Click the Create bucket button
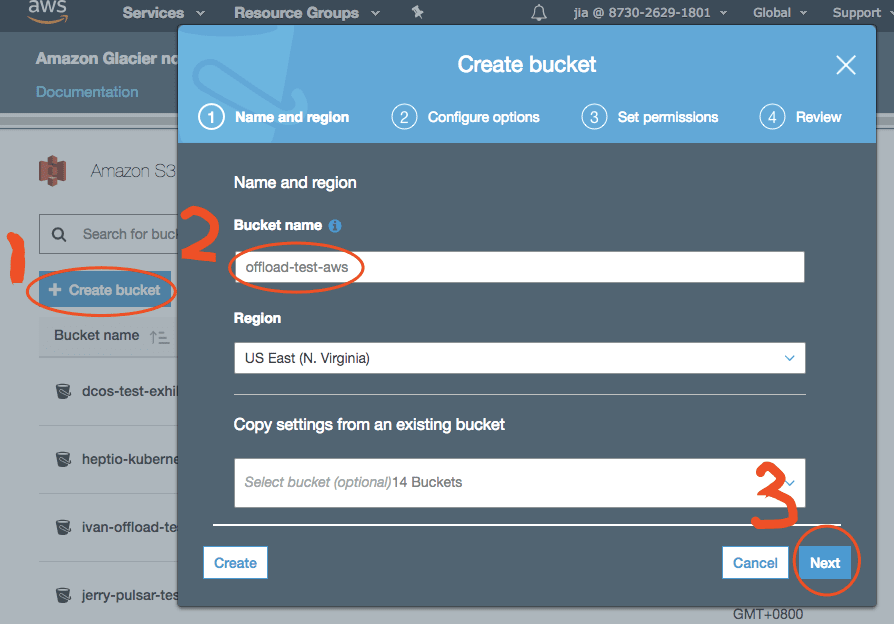Screen dimensions: 894x624 click(105, 290)
